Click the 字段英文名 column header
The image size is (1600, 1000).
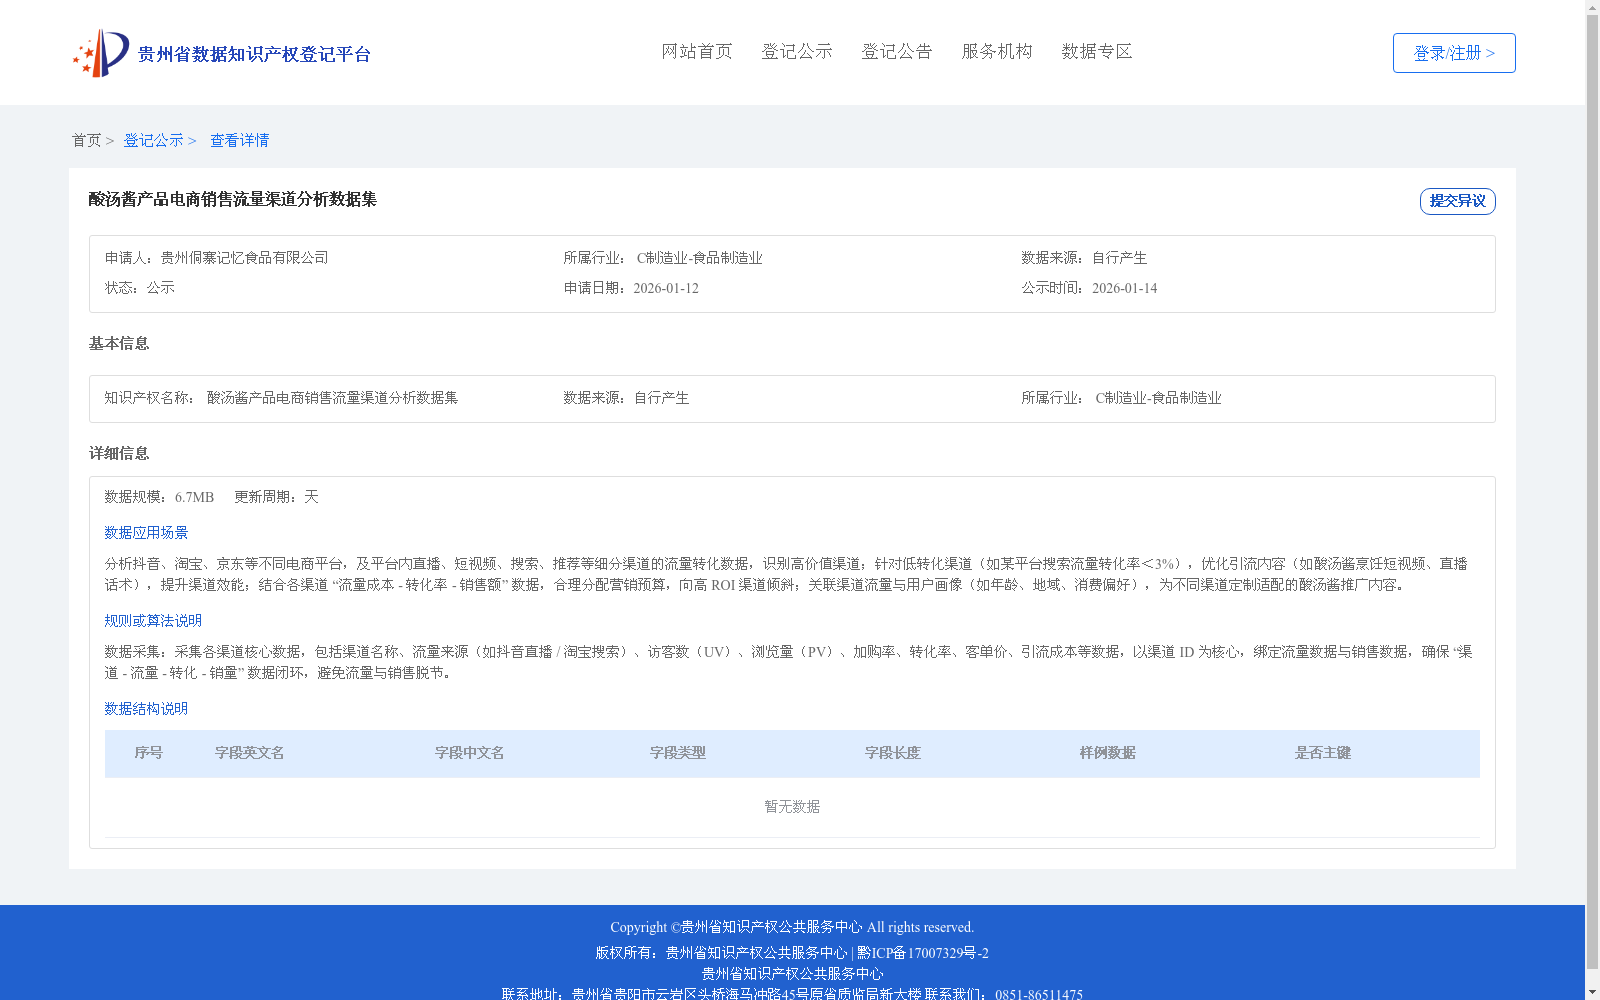click(x=250, y=753)
